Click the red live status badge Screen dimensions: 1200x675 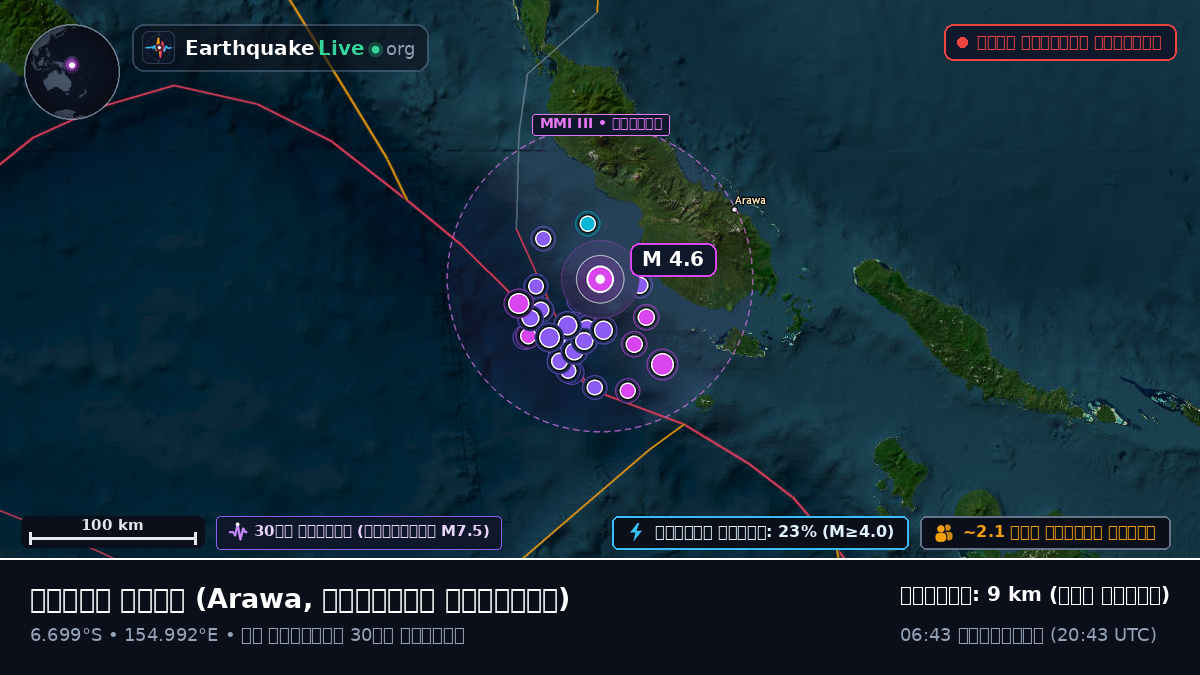[1060, 42]
